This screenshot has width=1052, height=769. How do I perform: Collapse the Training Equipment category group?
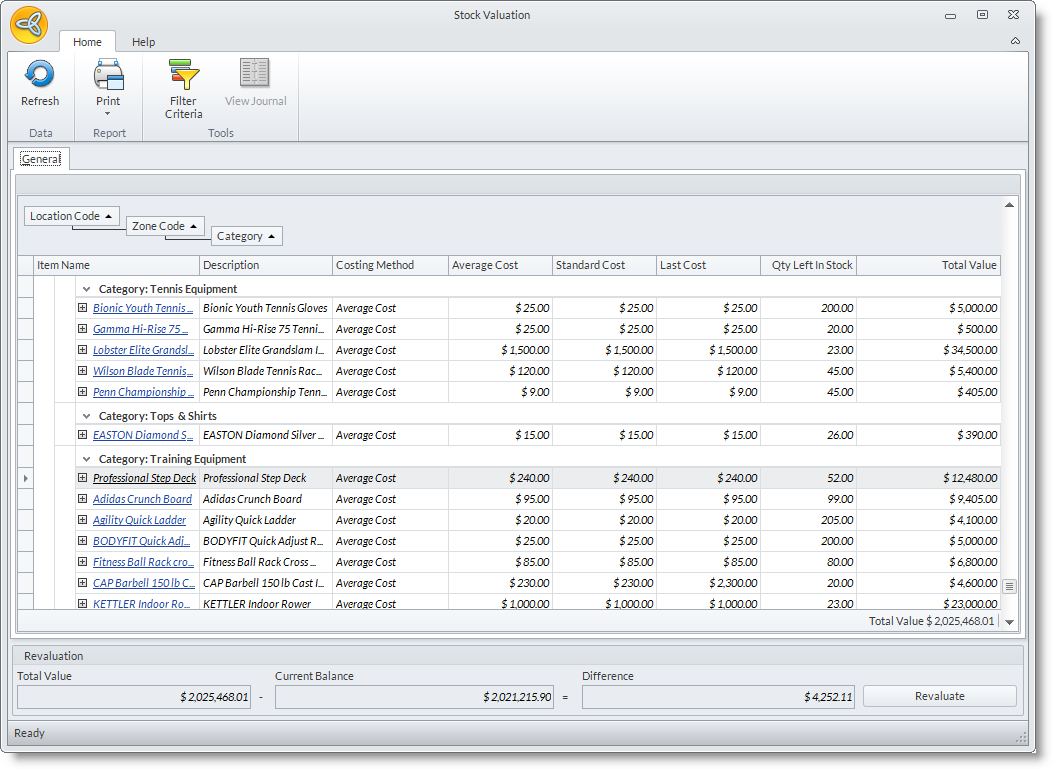point(87,459)
